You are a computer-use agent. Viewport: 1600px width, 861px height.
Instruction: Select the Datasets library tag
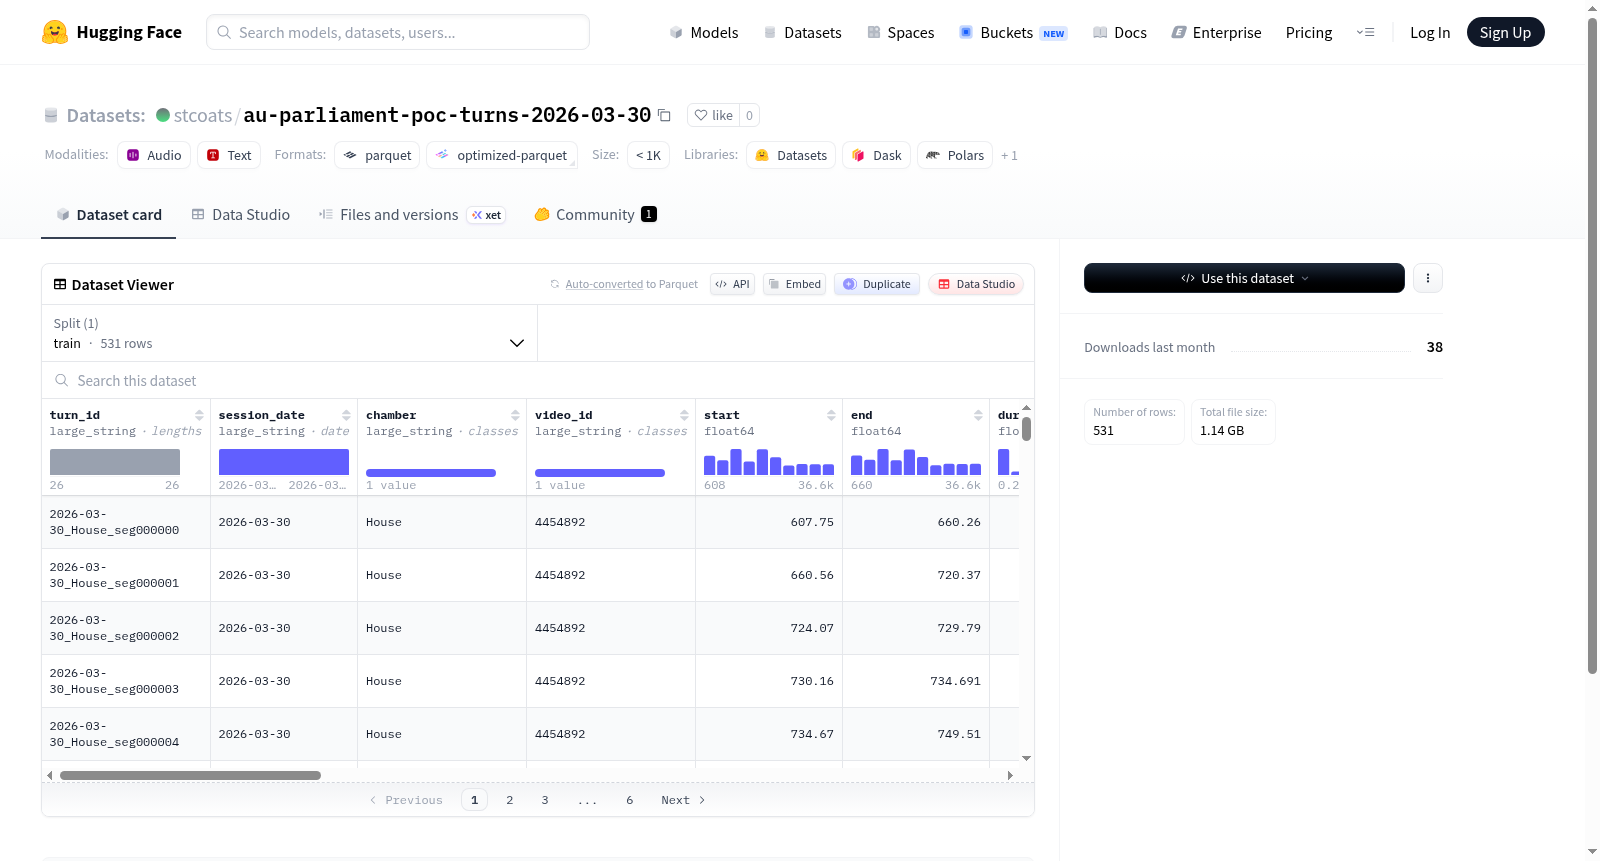tap(791, 155)
